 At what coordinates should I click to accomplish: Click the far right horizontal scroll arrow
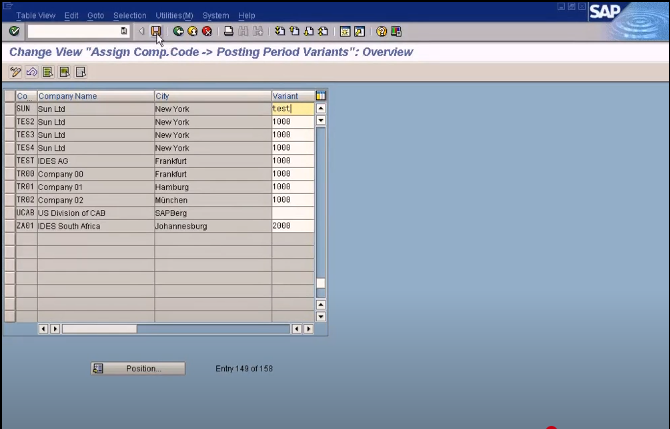point(309,329)
